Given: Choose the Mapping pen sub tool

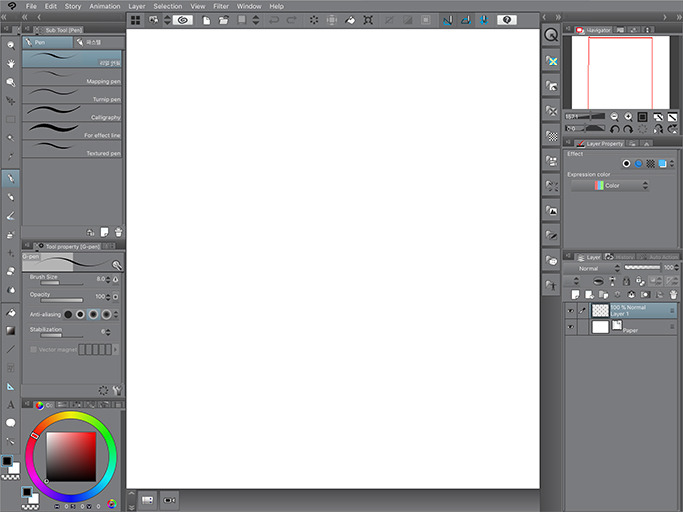Looking at the screenshot, I should click(72, 77).
